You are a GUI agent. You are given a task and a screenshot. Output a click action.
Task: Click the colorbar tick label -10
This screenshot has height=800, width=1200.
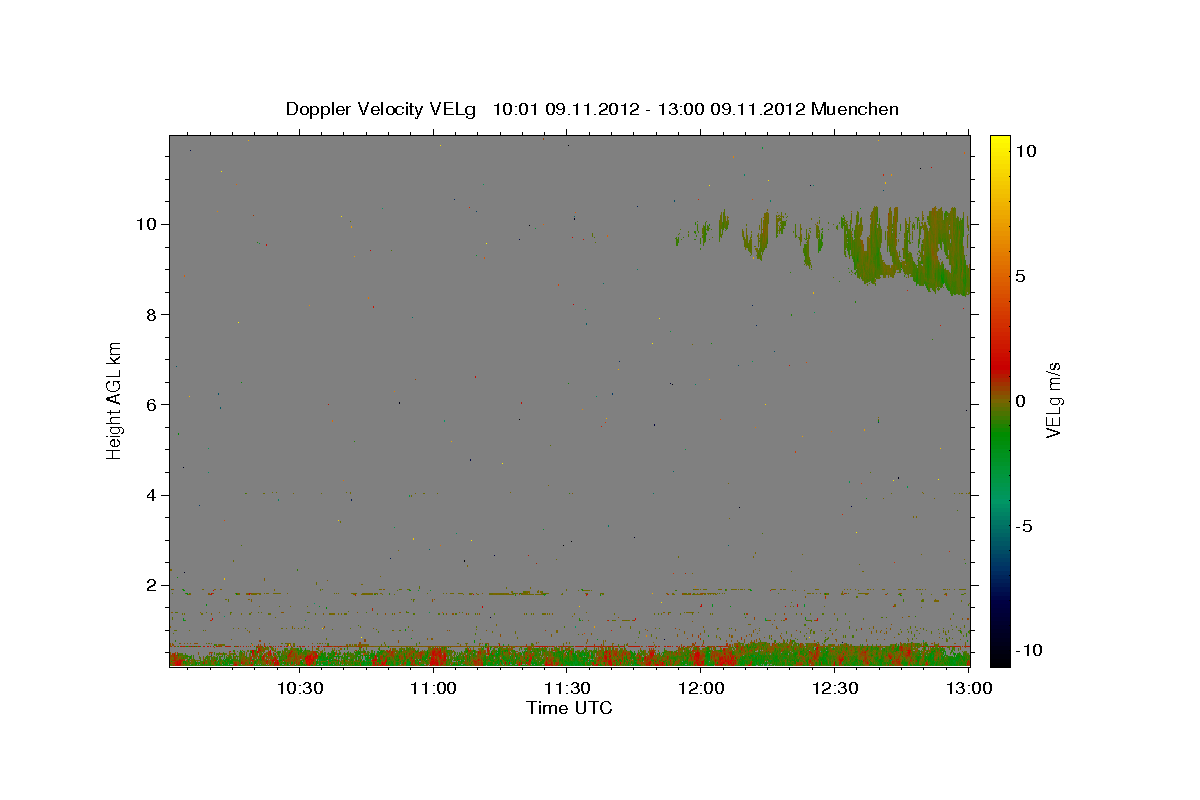point(1029,650)
